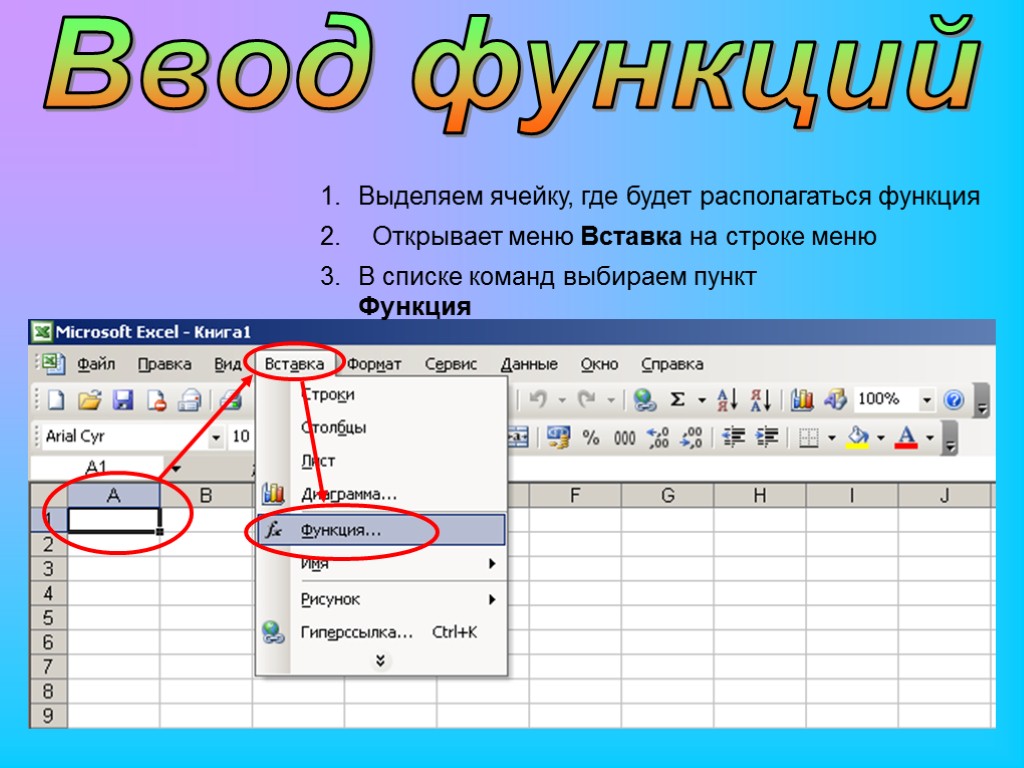Click the font size 10 box

tap(241, 437)
